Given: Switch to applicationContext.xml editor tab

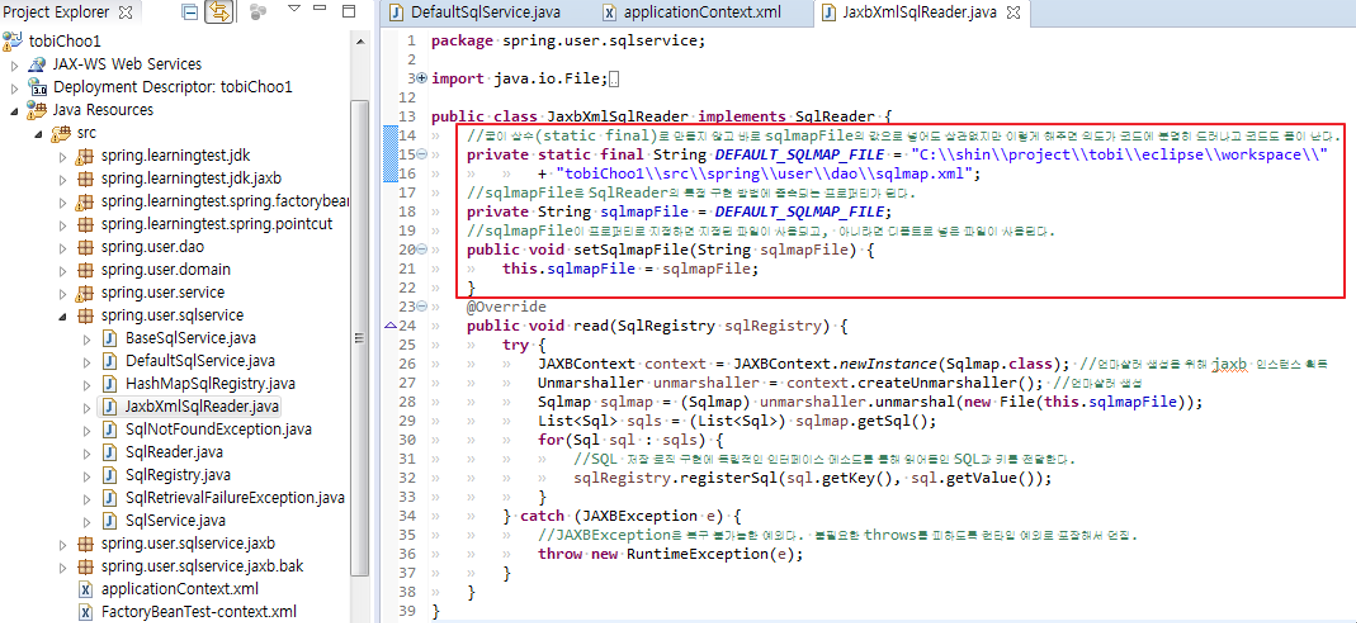Looking at the screenshot, I should (703, 13).
